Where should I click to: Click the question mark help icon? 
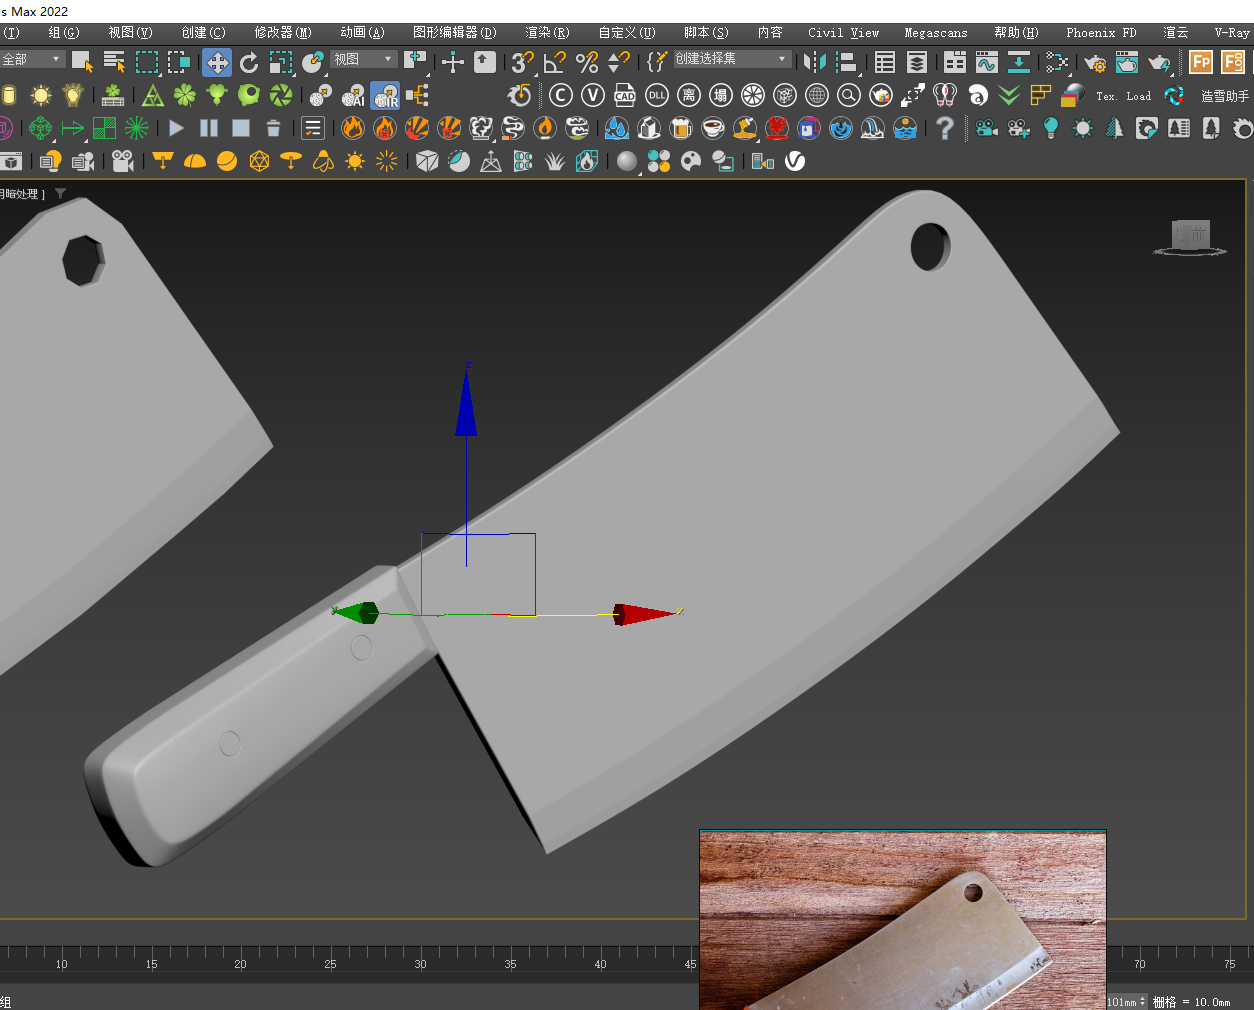[944, 128]
